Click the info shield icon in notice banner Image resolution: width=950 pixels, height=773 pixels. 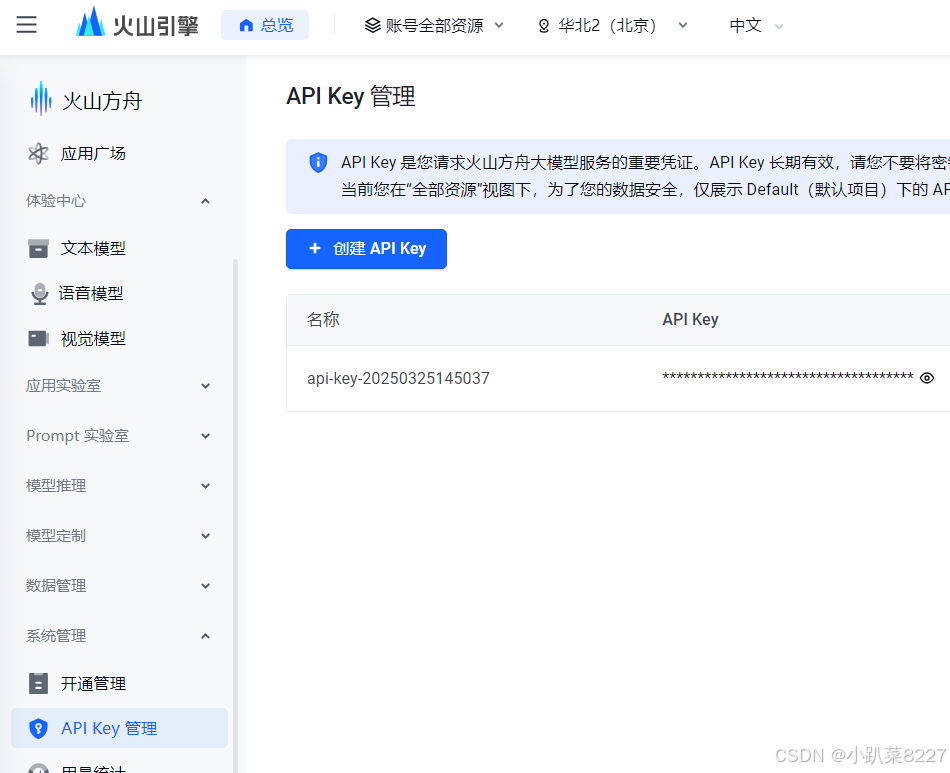[318, 162]
